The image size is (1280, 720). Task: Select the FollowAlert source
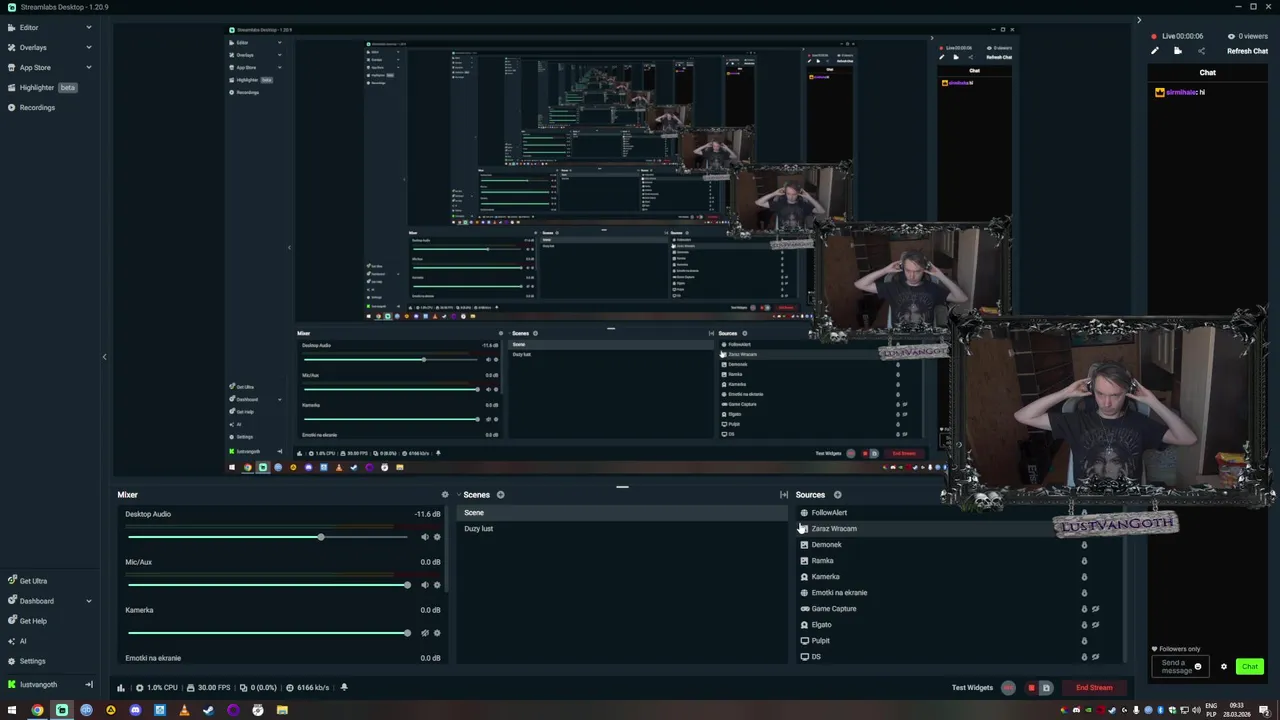point(829,513)
